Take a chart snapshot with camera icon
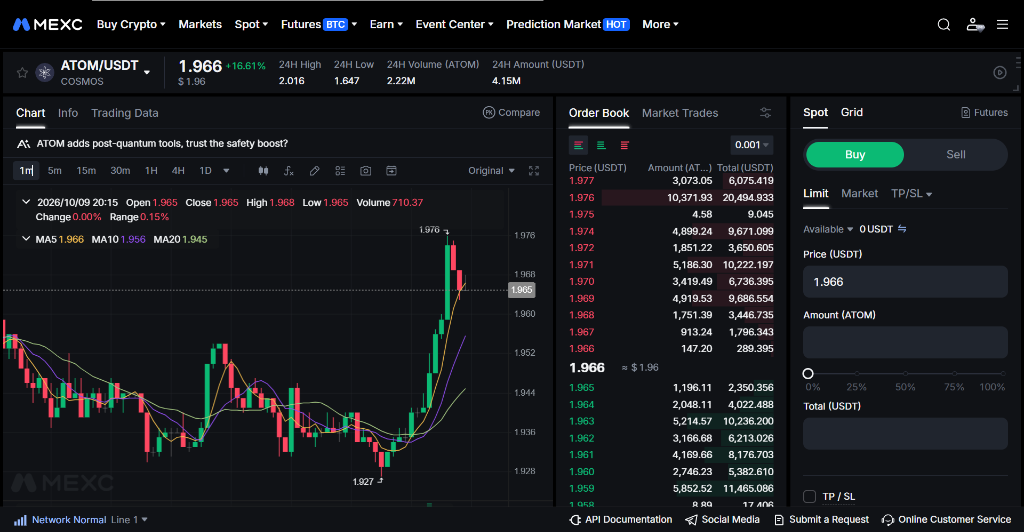The height and width of the screenshot is (532, 1024). 366,171
